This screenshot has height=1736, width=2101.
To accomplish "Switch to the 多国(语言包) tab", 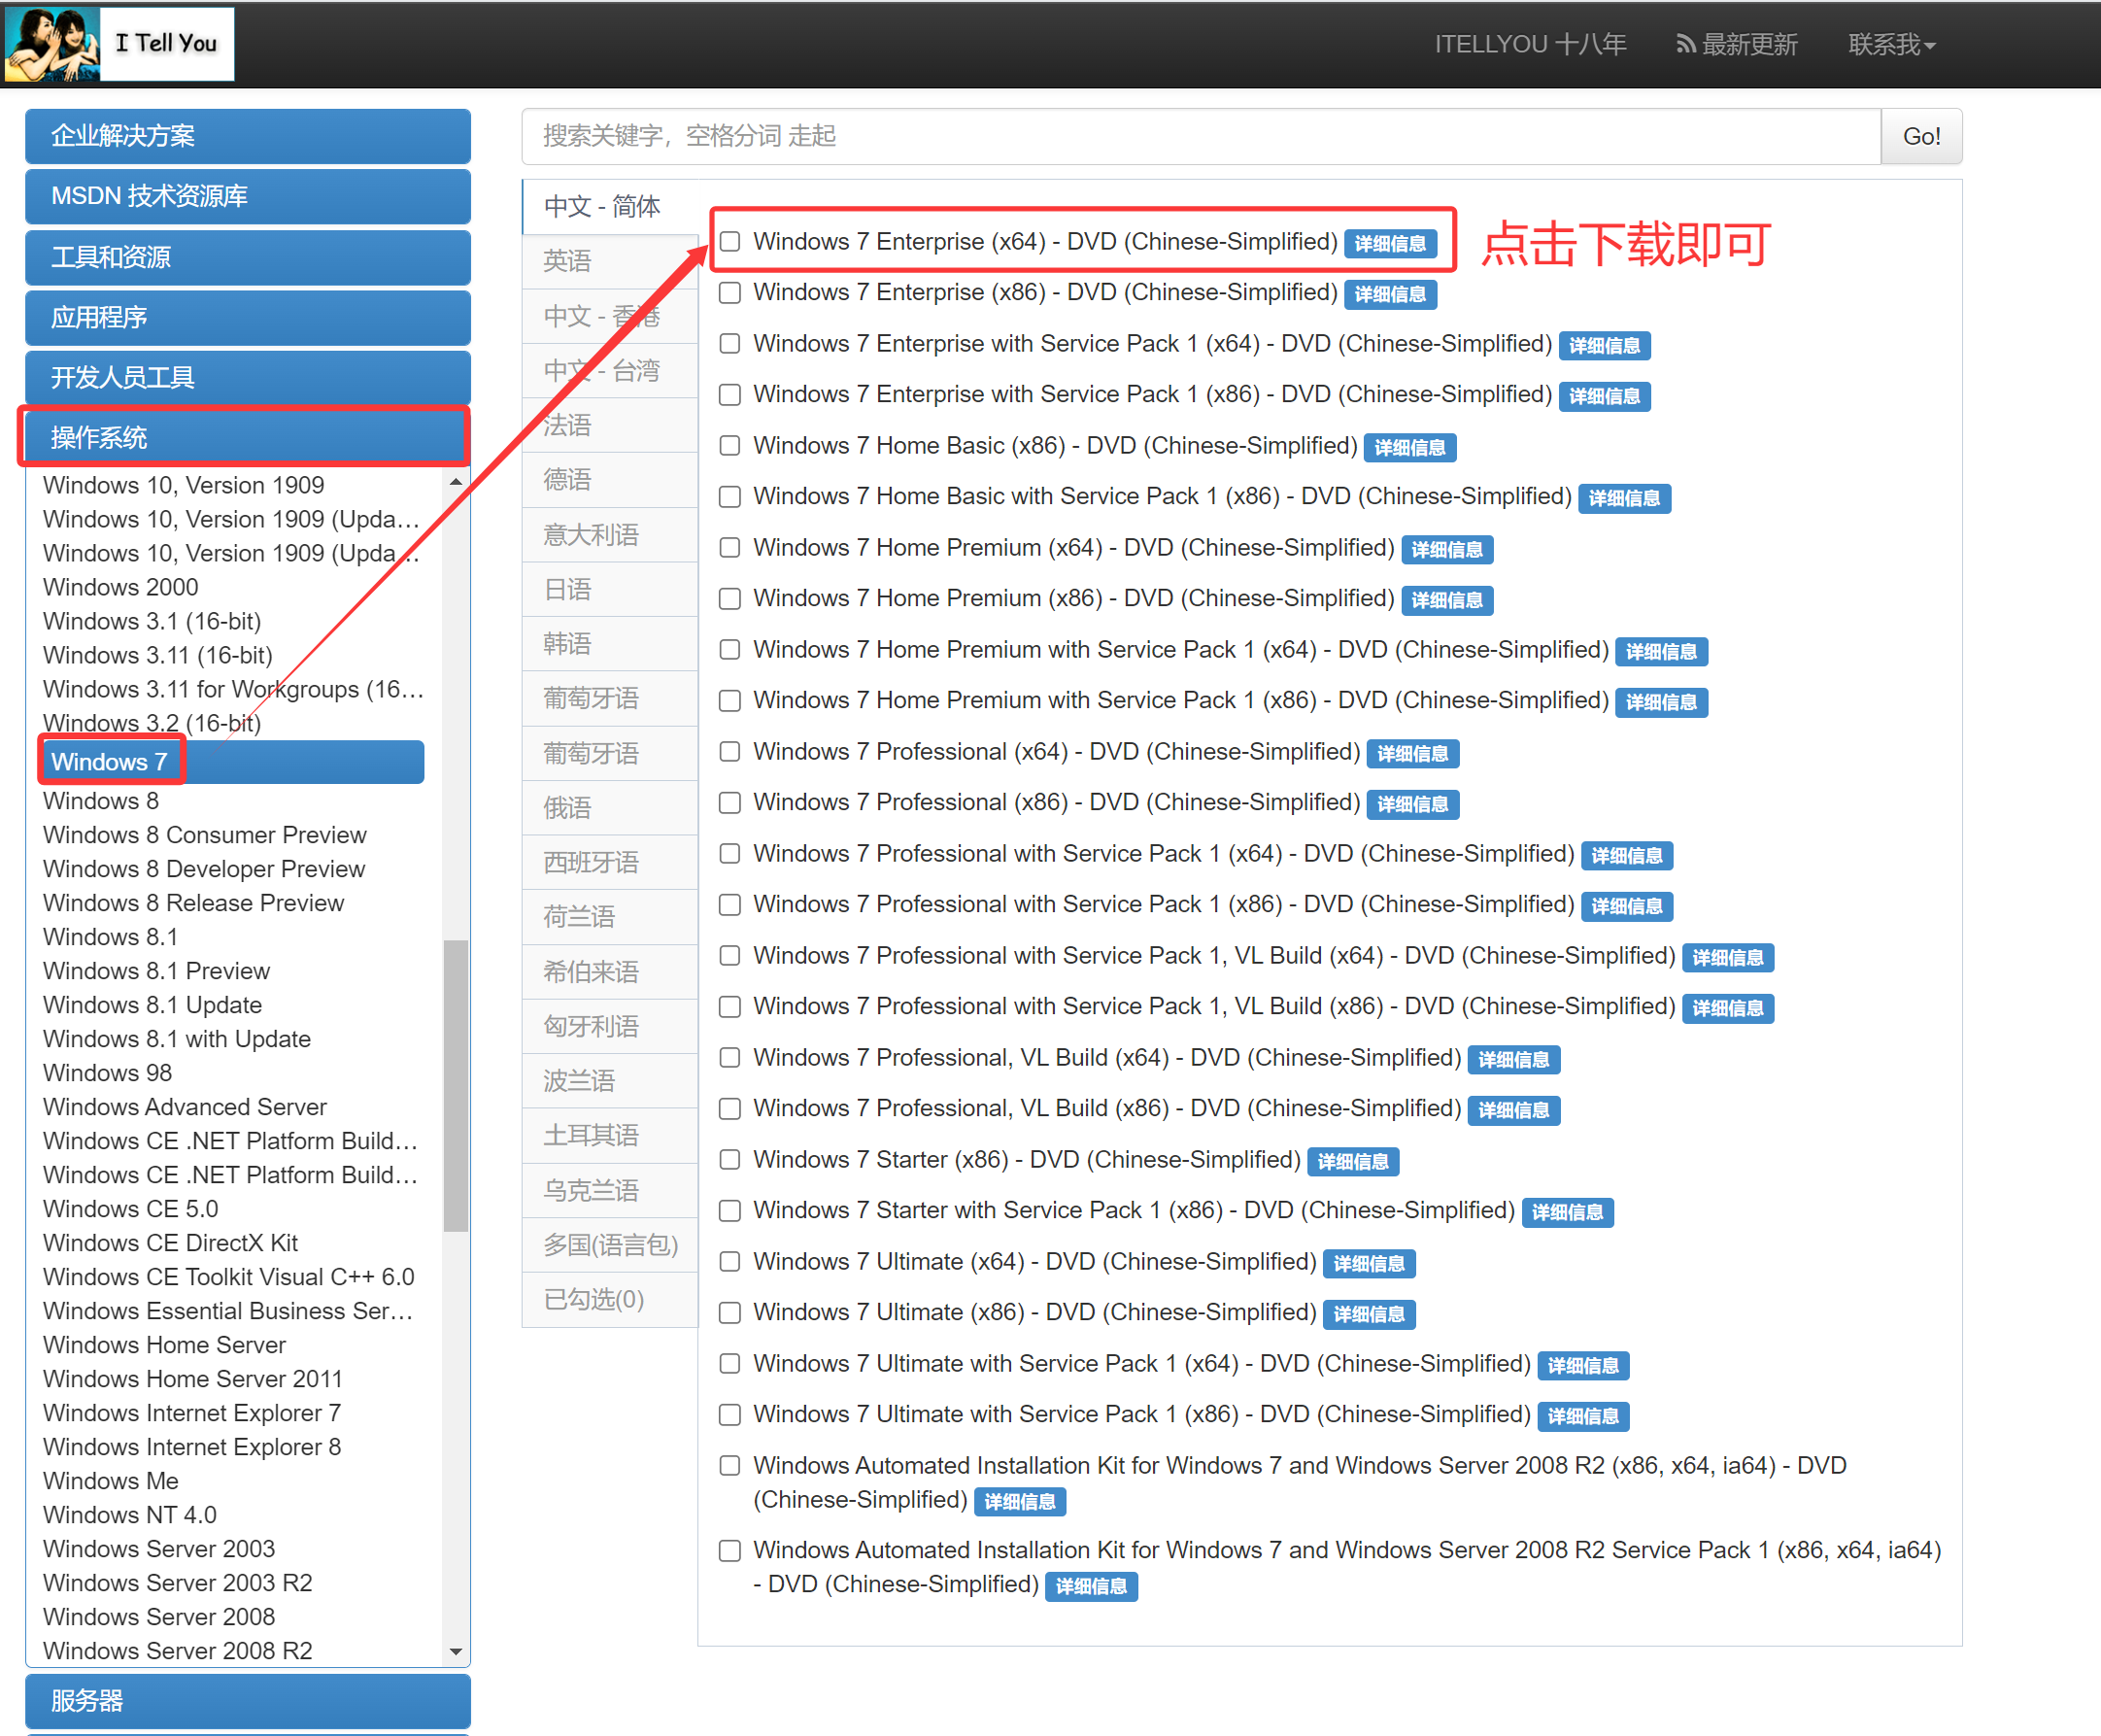I will point(609,1245).
